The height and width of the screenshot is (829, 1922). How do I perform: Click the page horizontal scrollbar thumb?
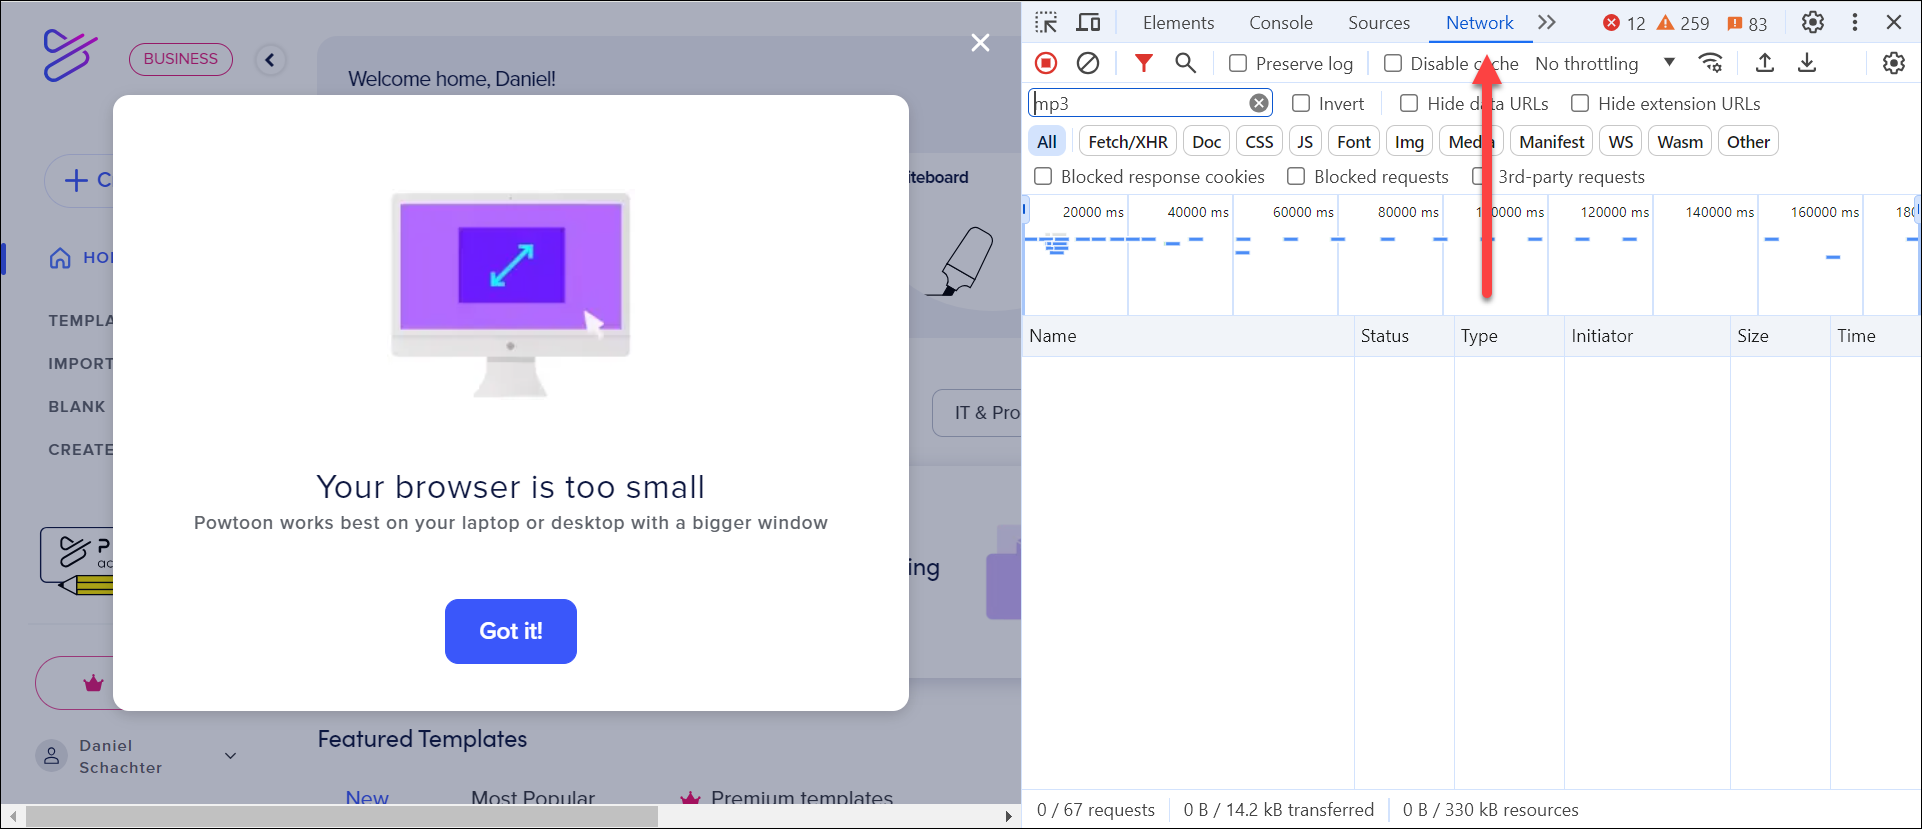point(342,816)
